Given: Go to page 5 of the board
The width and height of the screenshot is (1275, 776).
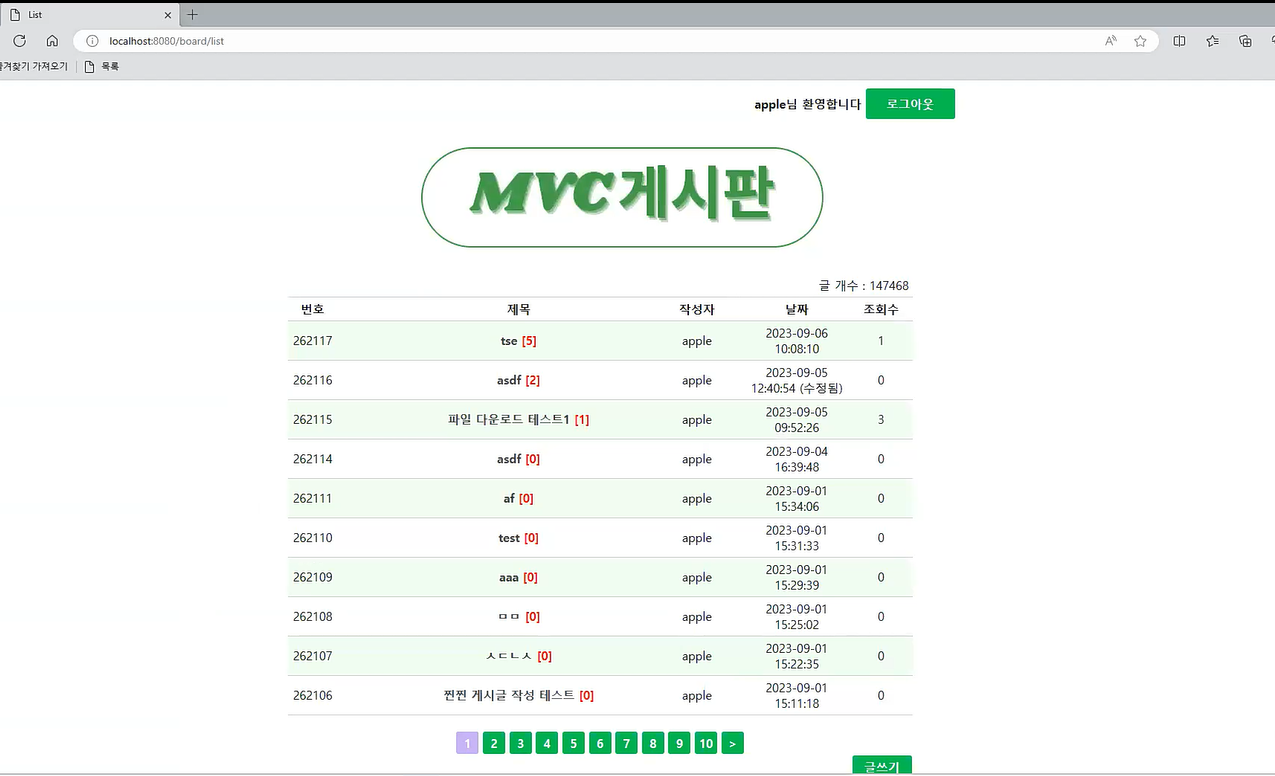Looking at the screenshot, I should pos(573,743).
